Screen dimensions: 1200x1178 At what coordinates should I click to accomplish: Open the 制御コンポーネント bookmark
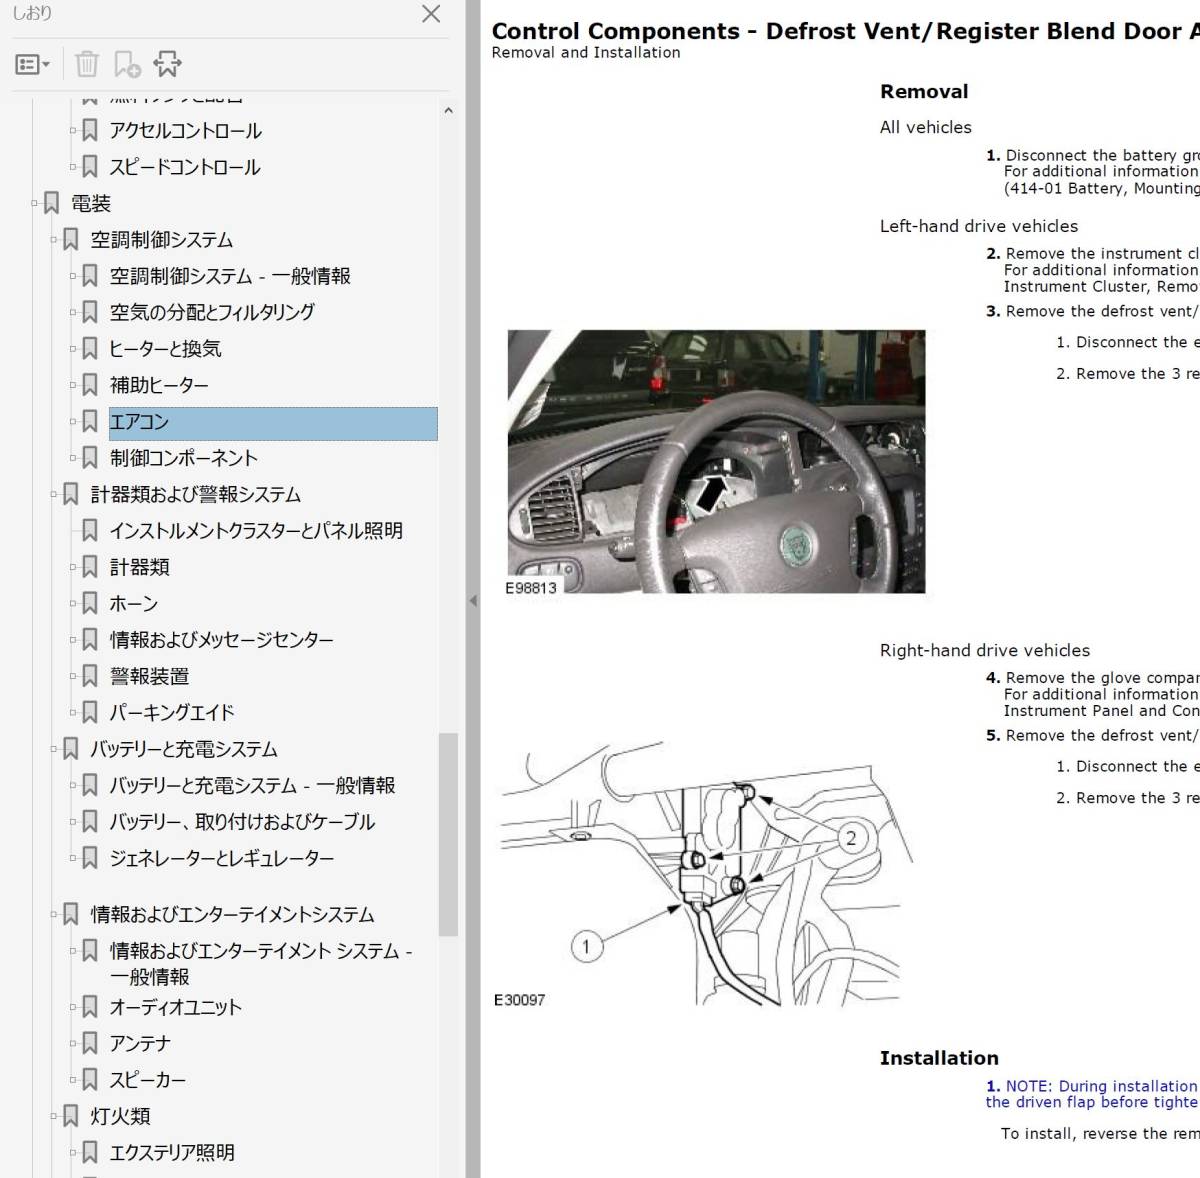pos(184,458)
